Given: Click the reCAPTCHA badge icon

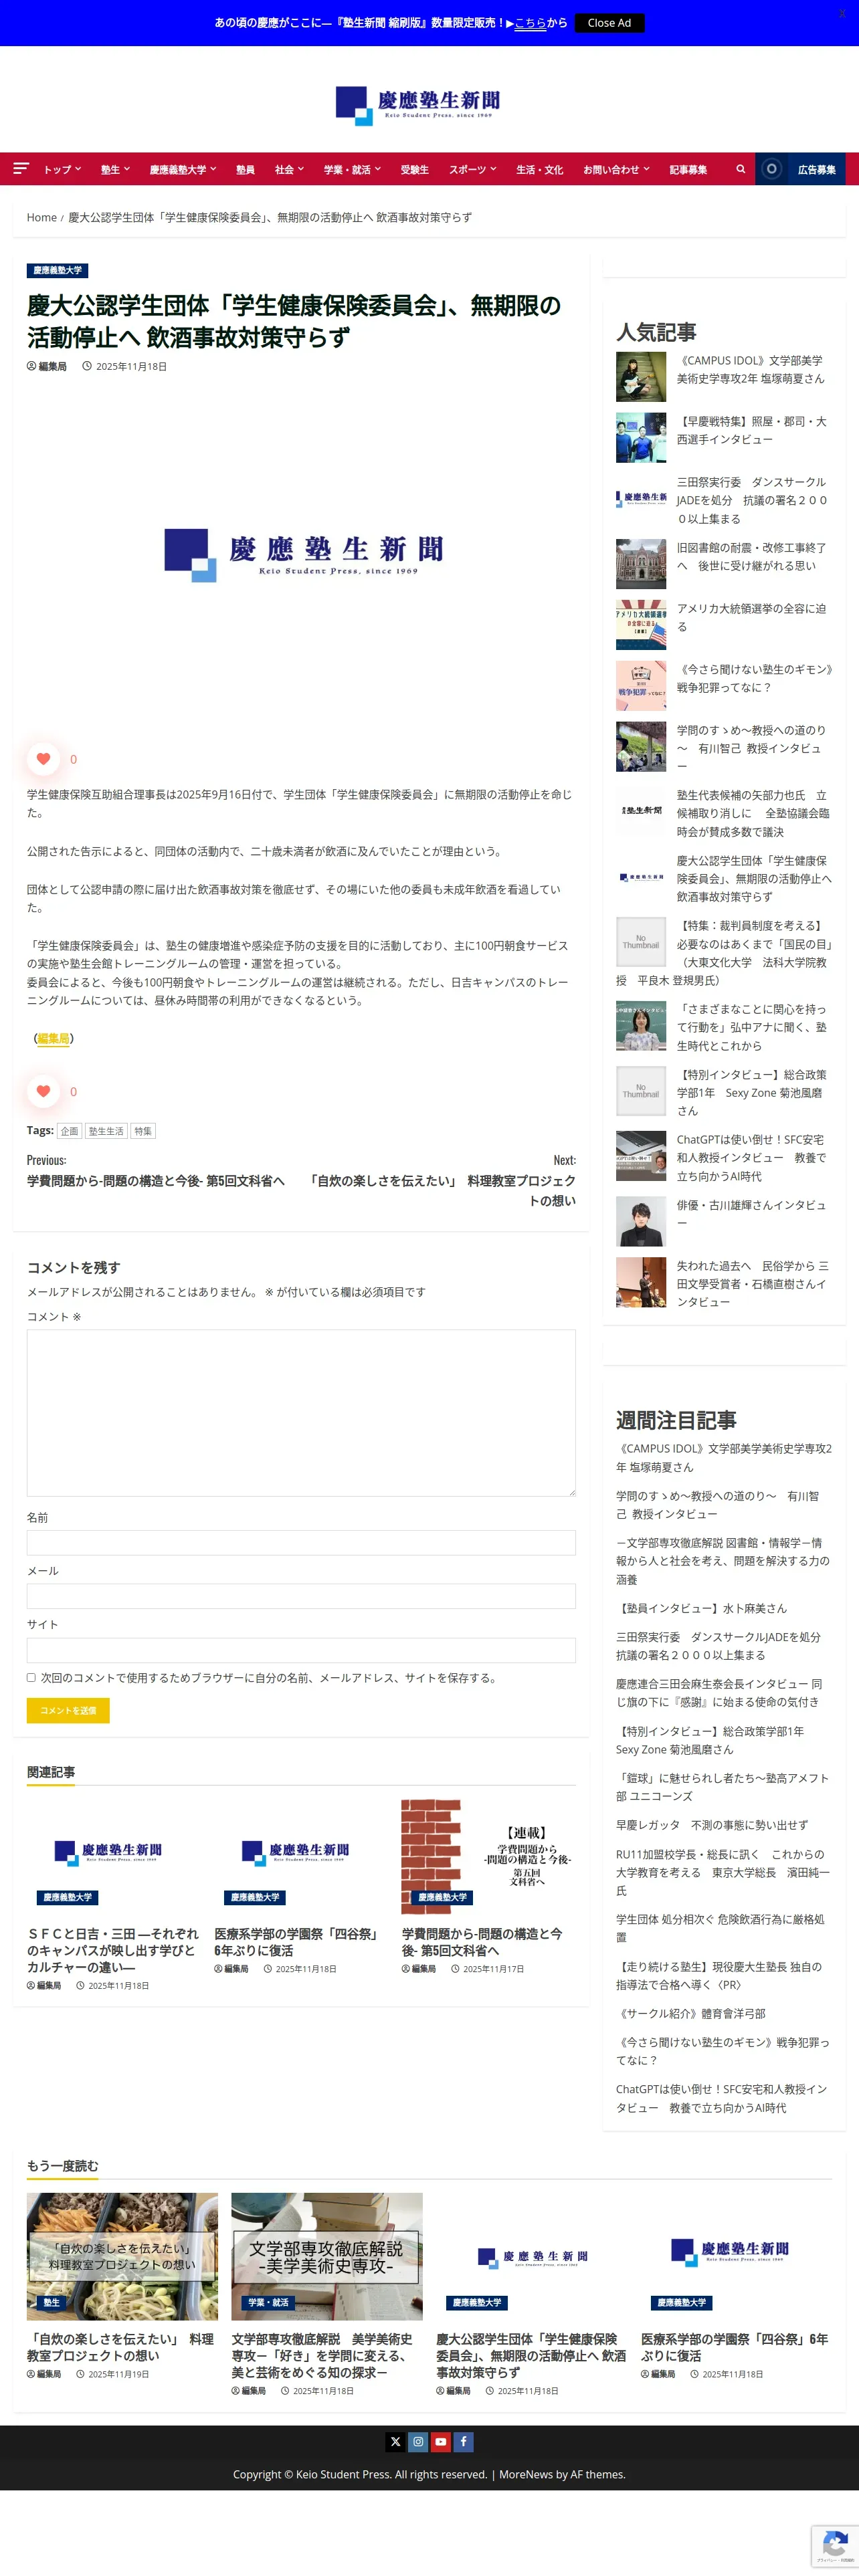Looking at the screenshot, I should coord(835,2546).
